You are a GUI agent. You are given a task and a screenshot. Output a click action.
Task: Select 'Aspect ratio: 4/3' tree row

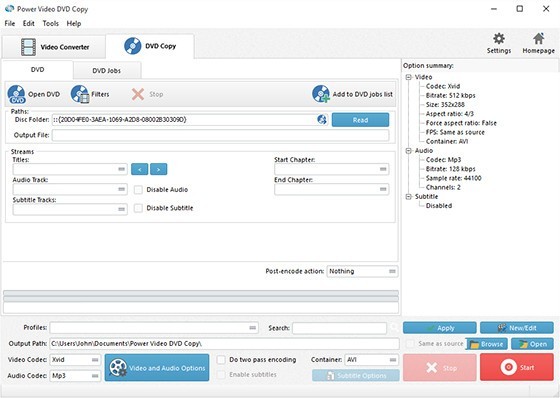(x=450, y=114)
